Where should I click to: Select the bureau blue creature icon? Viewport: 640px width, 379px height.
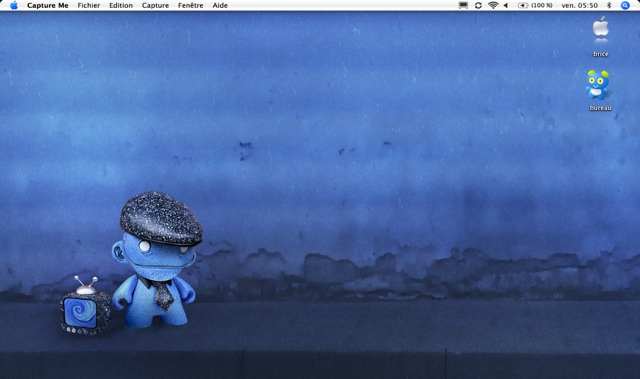(598, 85)
